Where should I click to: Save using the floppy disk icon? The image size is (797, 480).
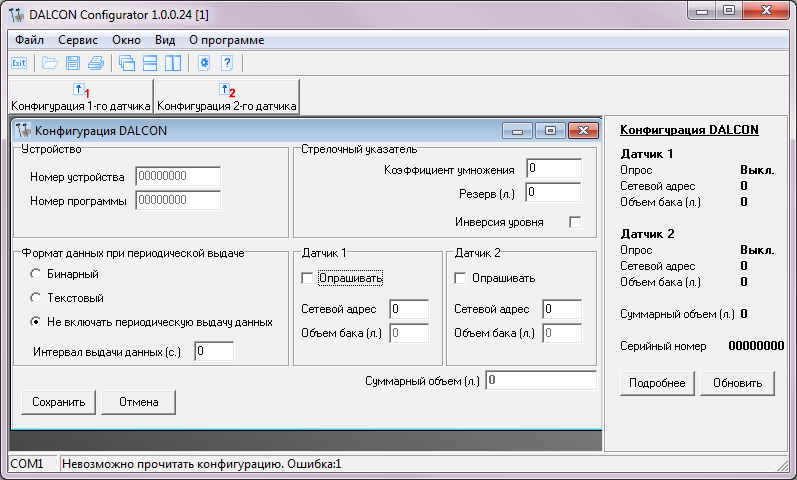click(x=73, y=63)
